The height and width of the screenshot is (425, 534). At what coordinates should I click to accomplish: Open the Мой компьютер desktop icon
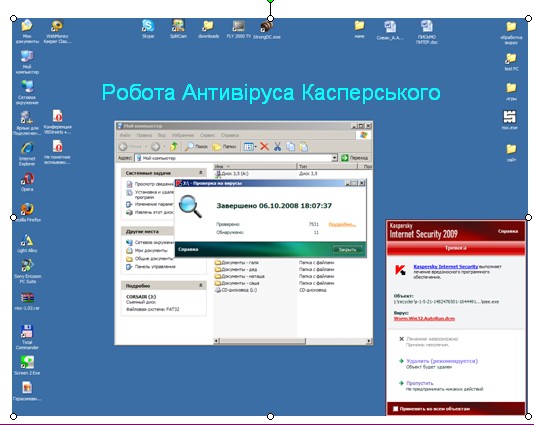27,62
